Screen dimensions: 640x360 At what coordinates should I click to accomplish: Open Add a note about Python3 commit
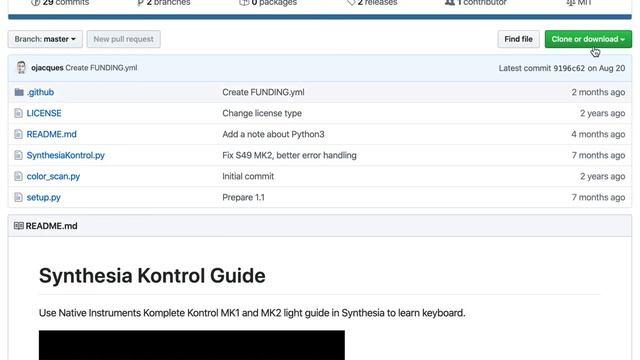(x=273, y=134)
